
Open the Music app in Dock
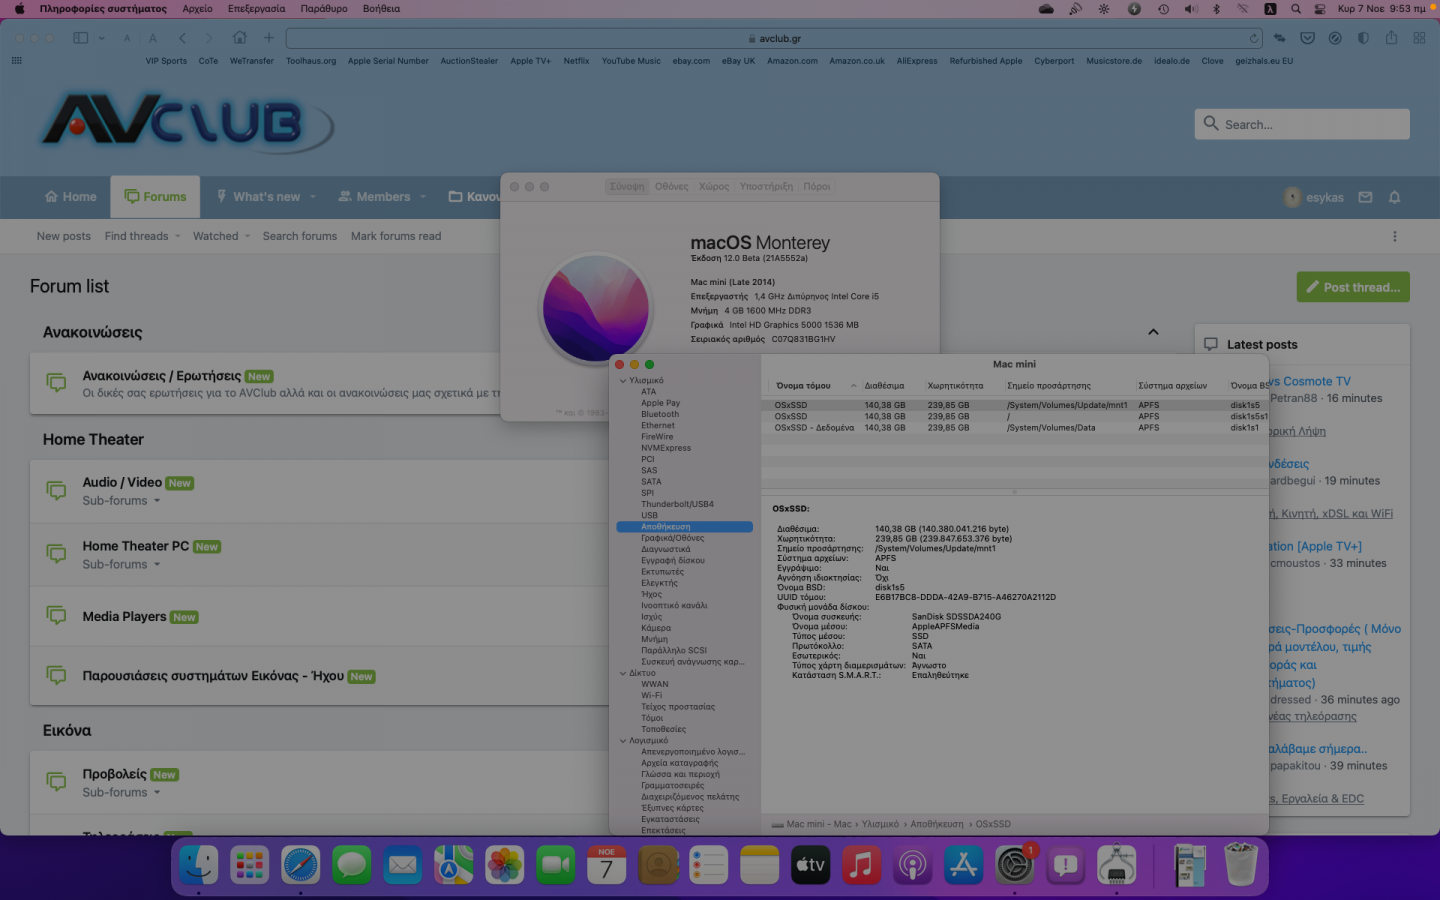click(x=862, y=864)
